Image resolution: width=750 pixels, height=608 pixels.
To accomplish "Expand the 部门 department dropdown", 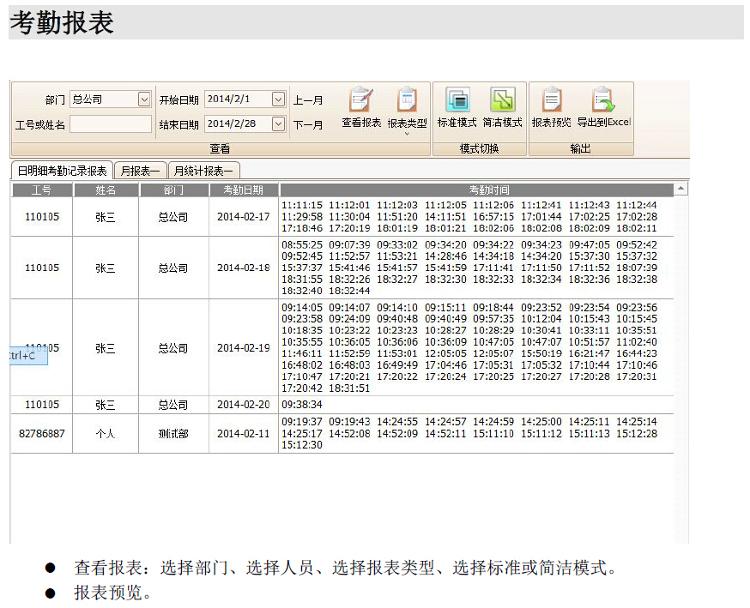I will click(144, 100).
